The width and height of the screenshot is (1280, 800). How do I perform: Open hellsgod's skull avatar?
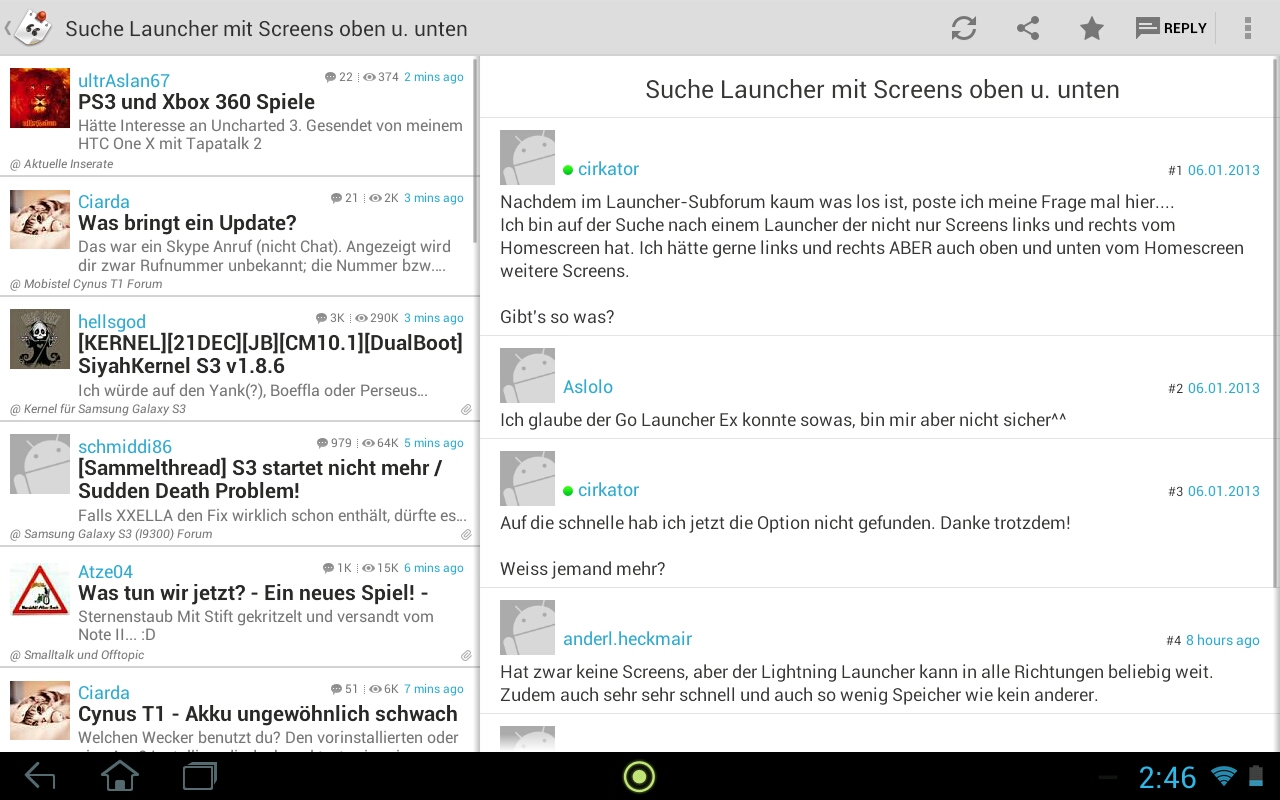(40, 339)
